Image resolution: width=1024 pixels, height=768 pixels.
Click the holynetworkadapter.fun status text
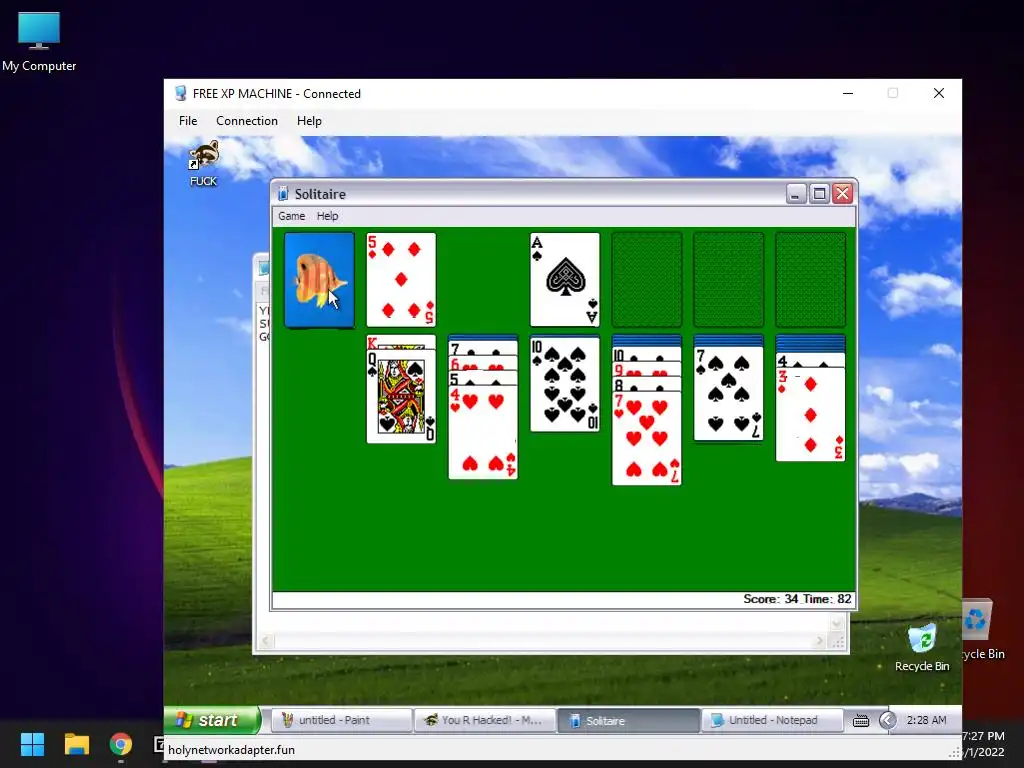[x=231, y=750]
